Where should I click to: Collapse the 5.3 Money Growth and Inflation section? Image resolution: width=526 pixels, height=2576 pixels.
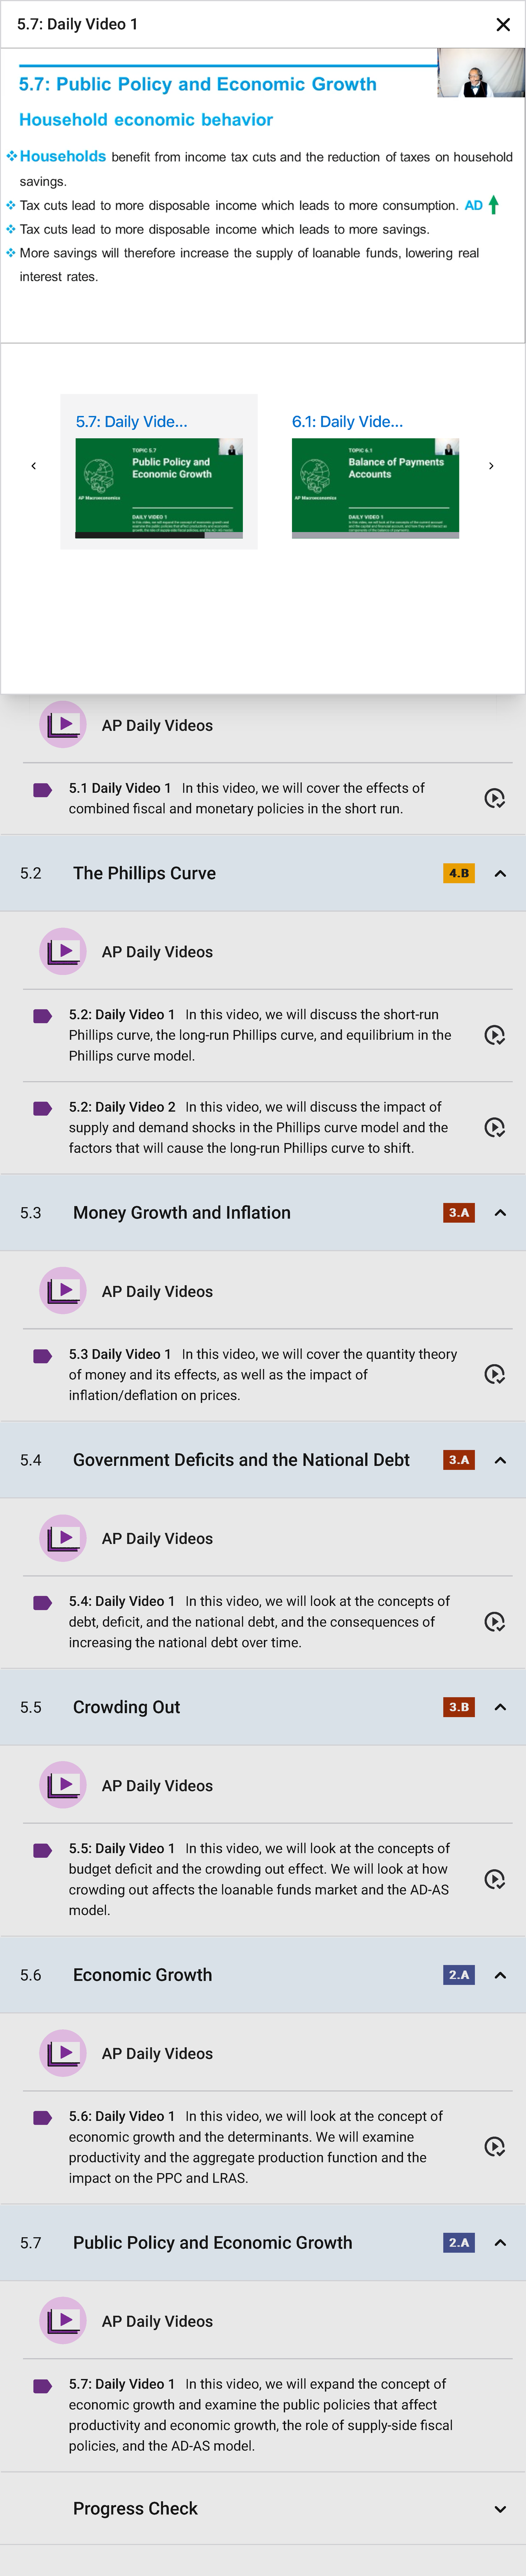click(500, 1212)
